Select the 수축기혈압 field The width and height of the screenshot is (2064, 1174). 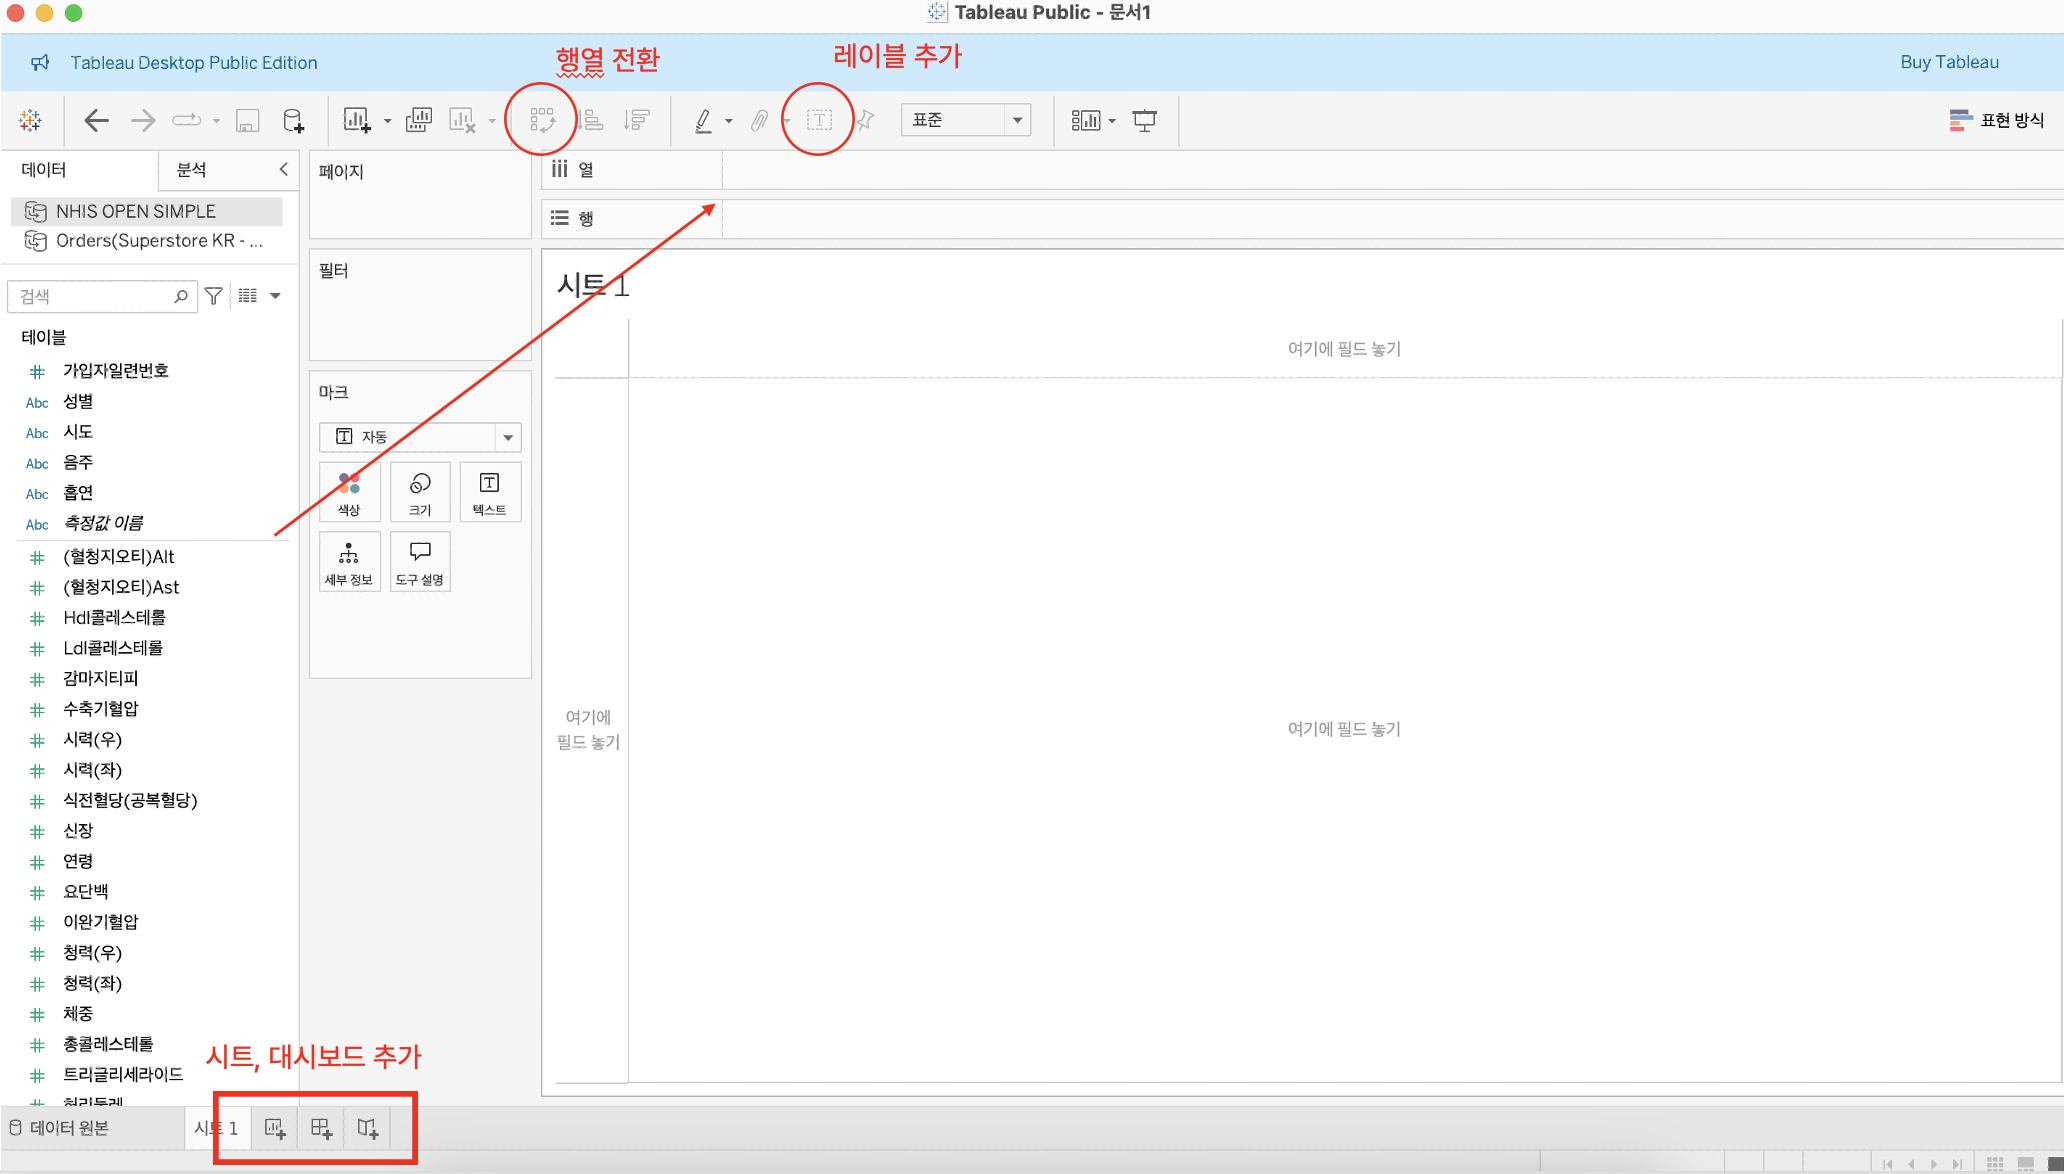pos(101,709)
